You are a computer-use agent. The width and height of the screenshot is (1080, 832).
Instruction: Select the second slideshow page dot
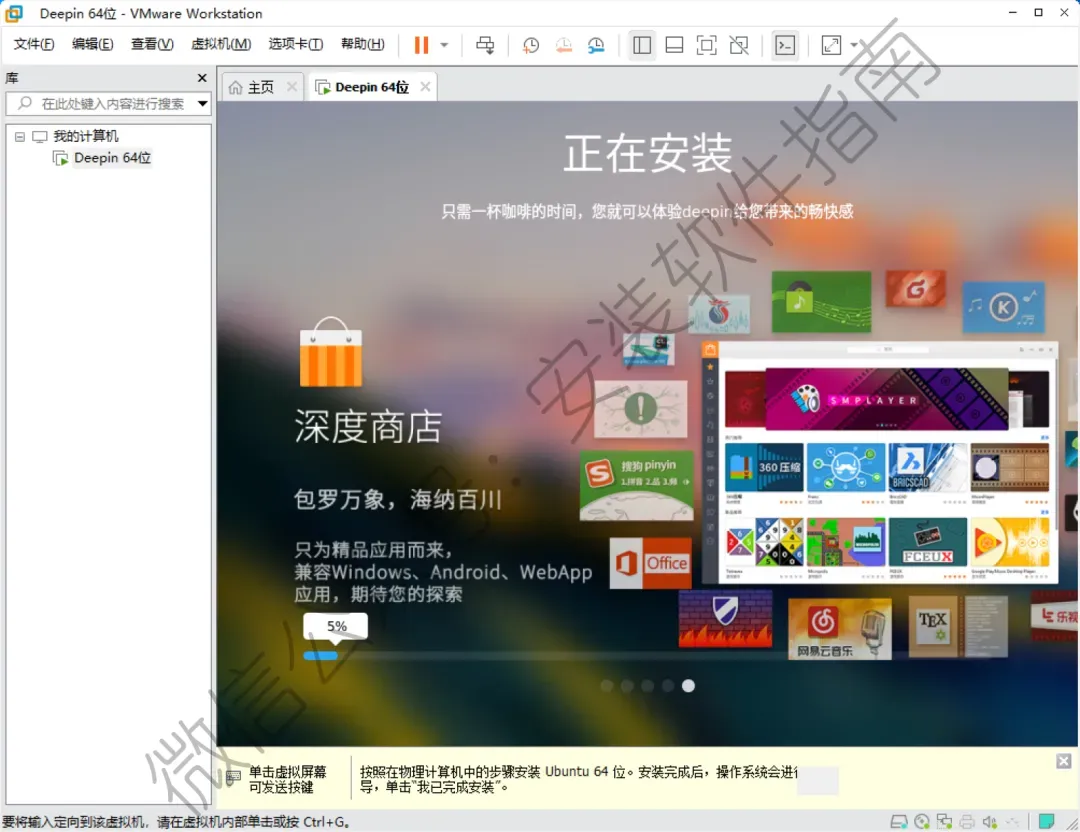coord(627,686)
